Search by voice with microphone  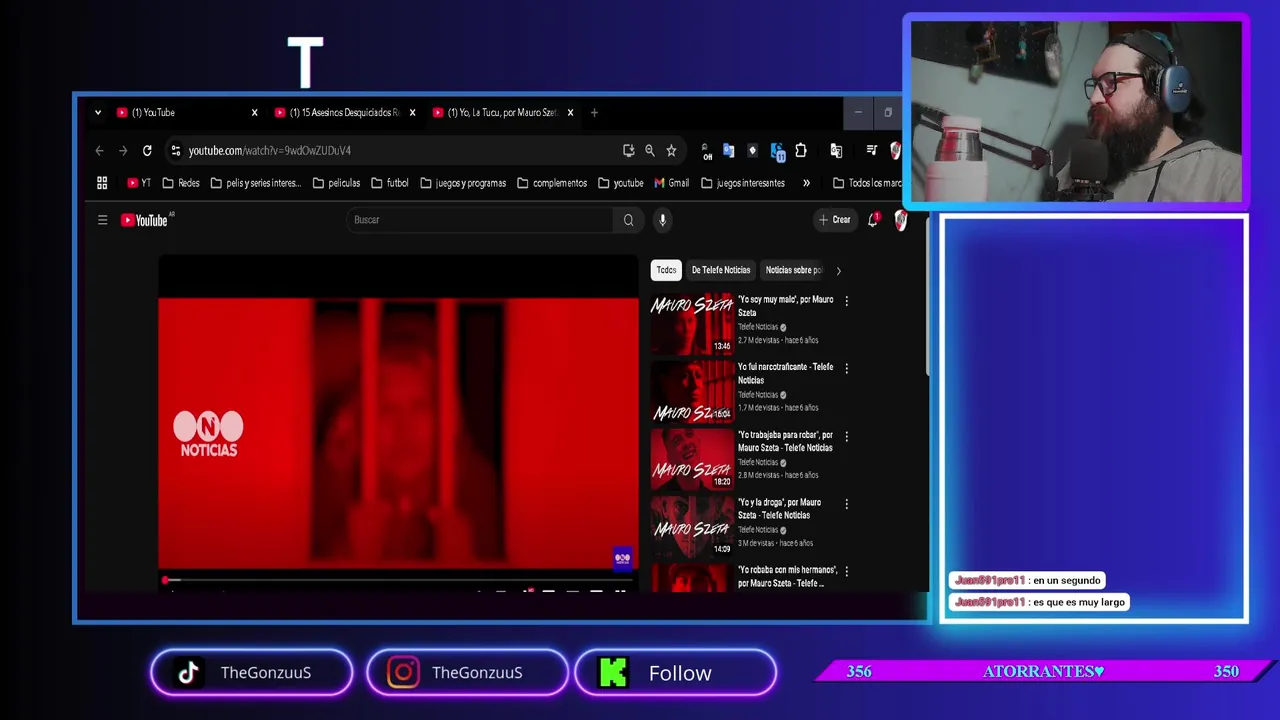click(x=662, y=220)
